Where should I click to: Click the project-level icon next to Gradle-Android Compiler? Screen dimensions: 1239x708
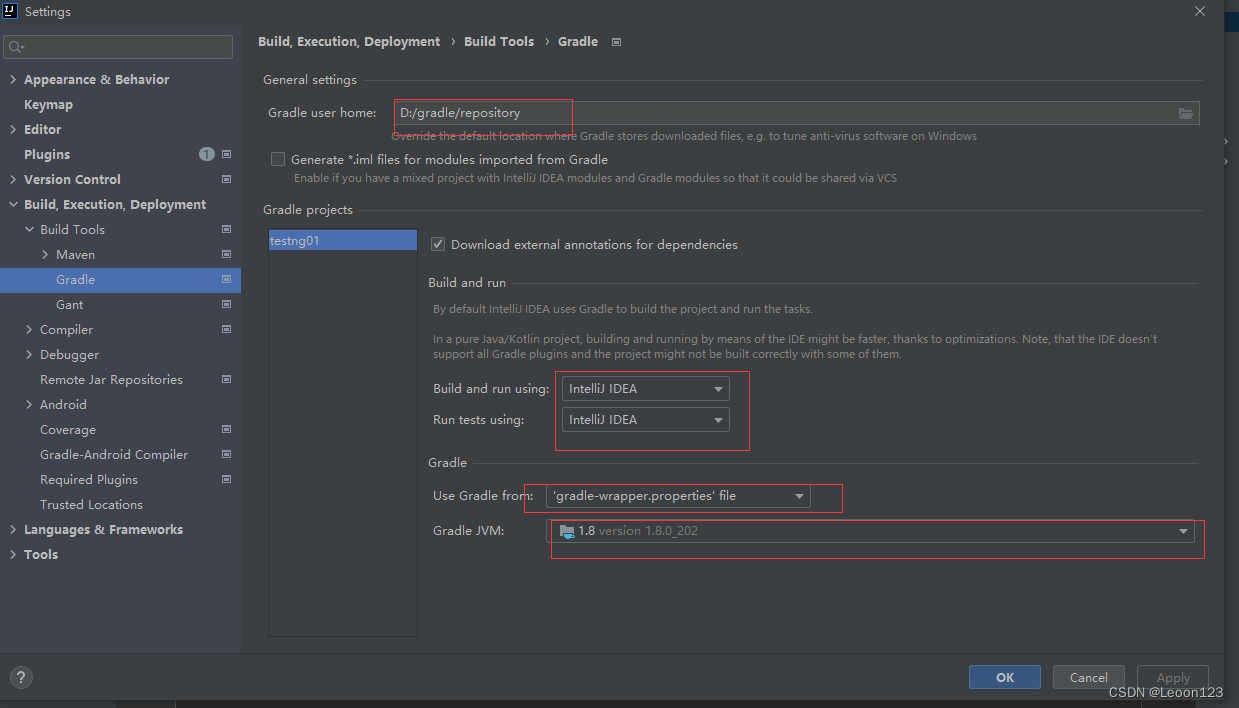tap(227, 454)
